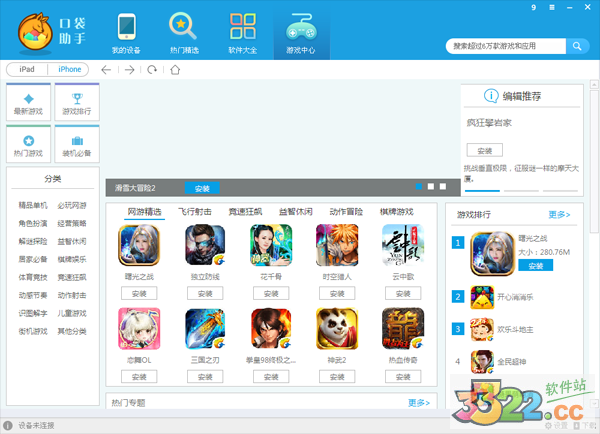Open 云中歌 game icon
600x434 pixels.
click(403, 245)
